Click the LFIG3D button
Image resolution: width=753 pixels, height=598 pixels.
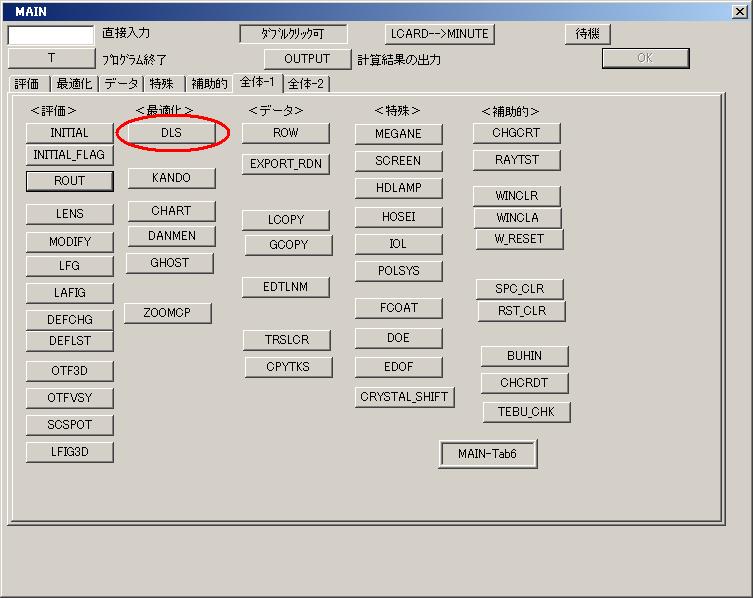tap(70, 452)
